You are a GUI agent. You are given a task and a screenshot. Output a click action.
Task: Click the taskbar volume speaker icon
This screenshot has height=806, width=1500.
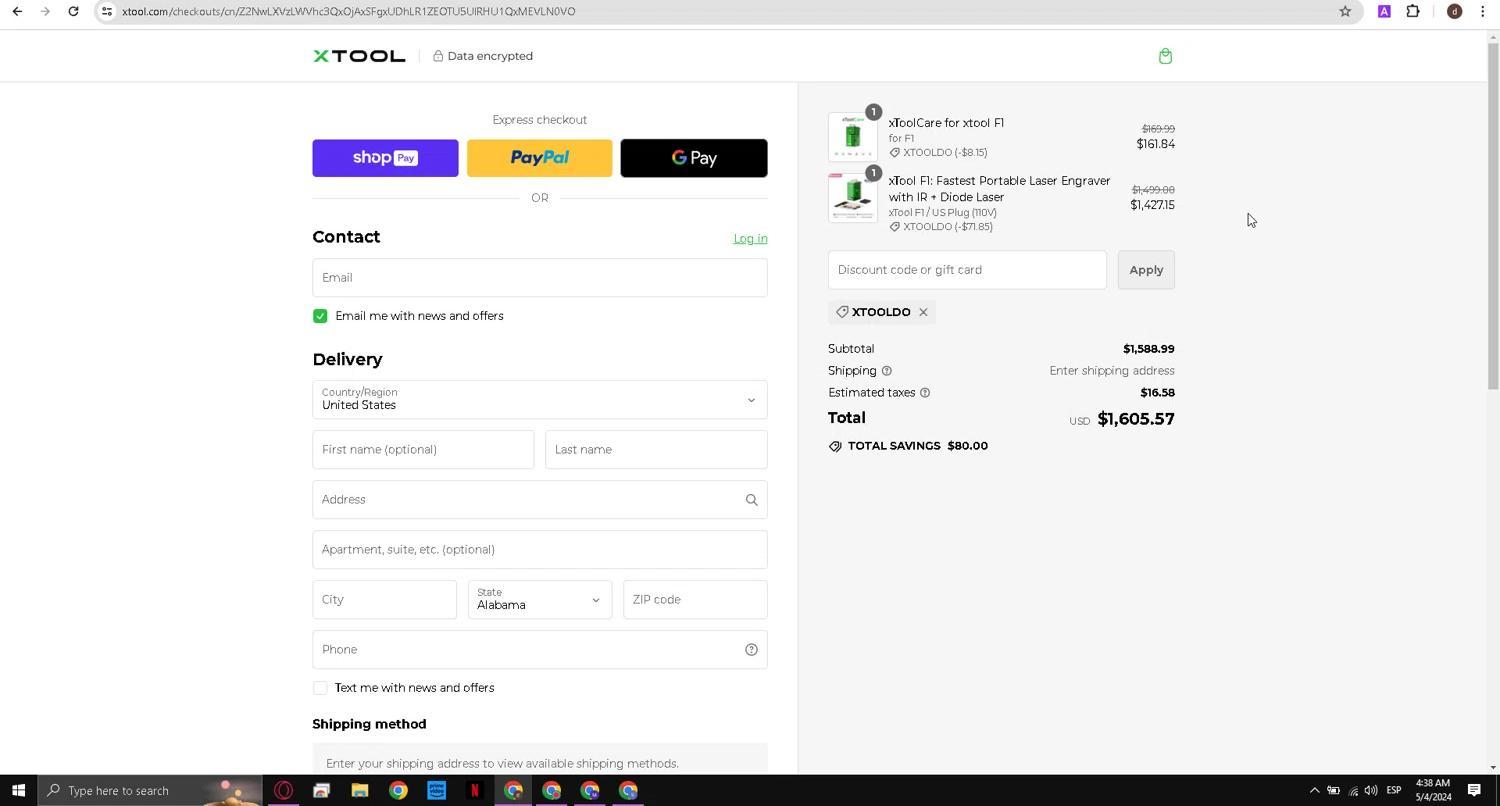click(x=1371, y=791)
